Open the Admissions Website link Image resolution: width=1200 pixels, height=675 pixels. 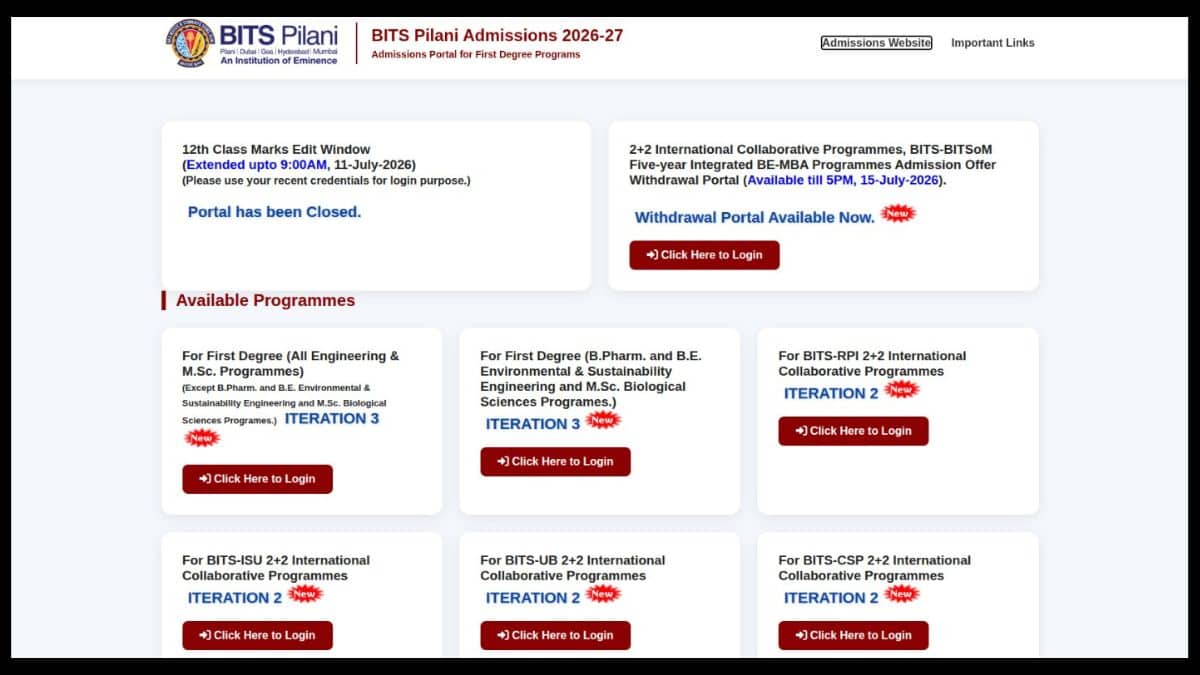point(876,43)
